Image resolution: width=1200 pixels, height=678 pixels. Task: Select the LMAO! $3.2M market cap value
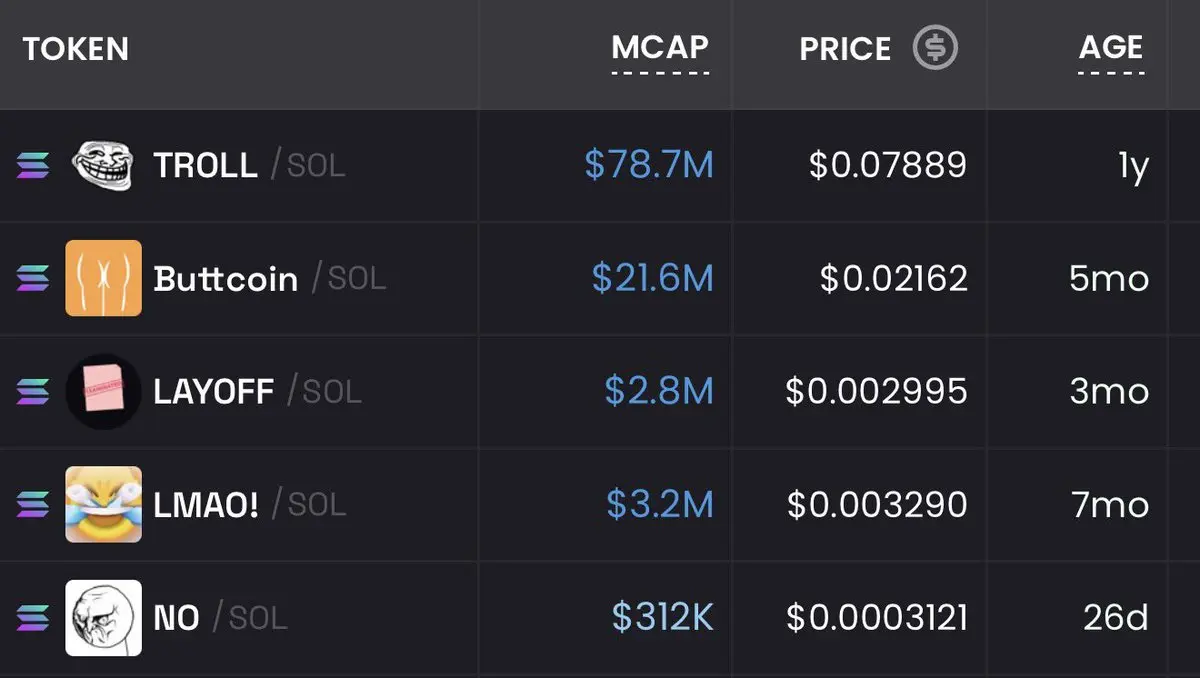660,505
